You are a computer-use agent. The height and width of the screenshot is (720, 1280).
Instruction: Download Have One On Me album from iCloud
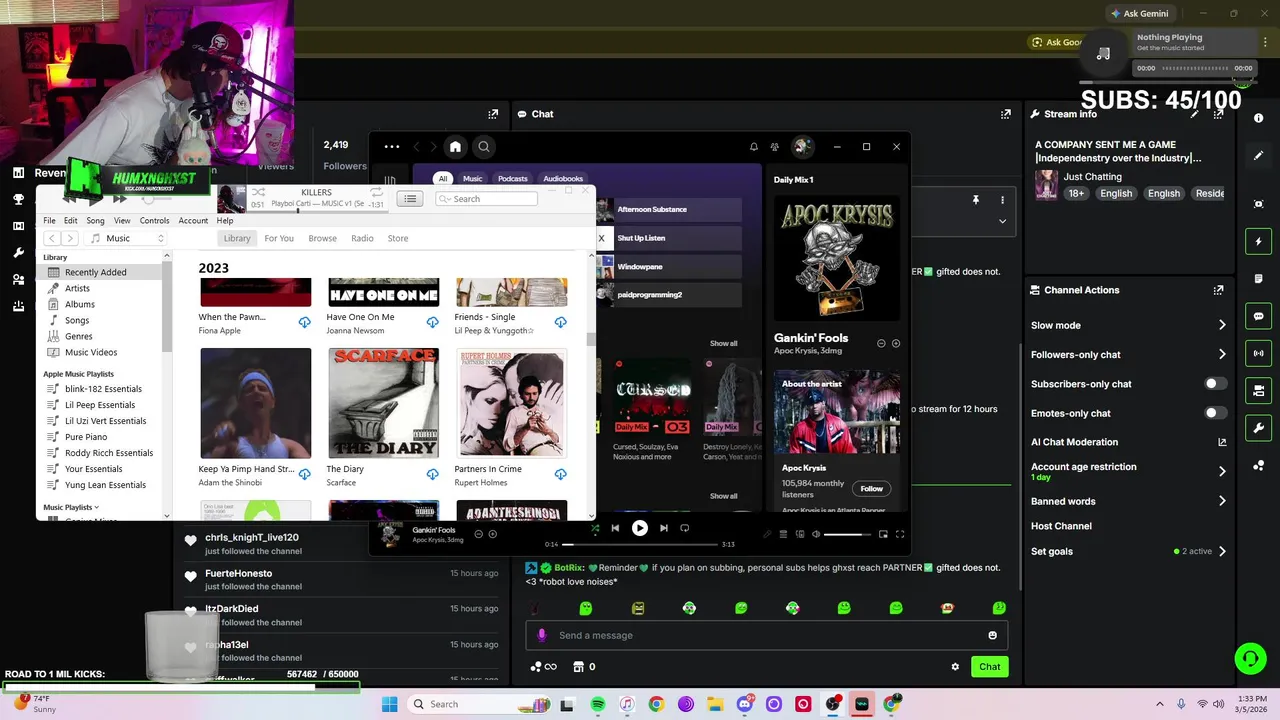coord(432,322)
